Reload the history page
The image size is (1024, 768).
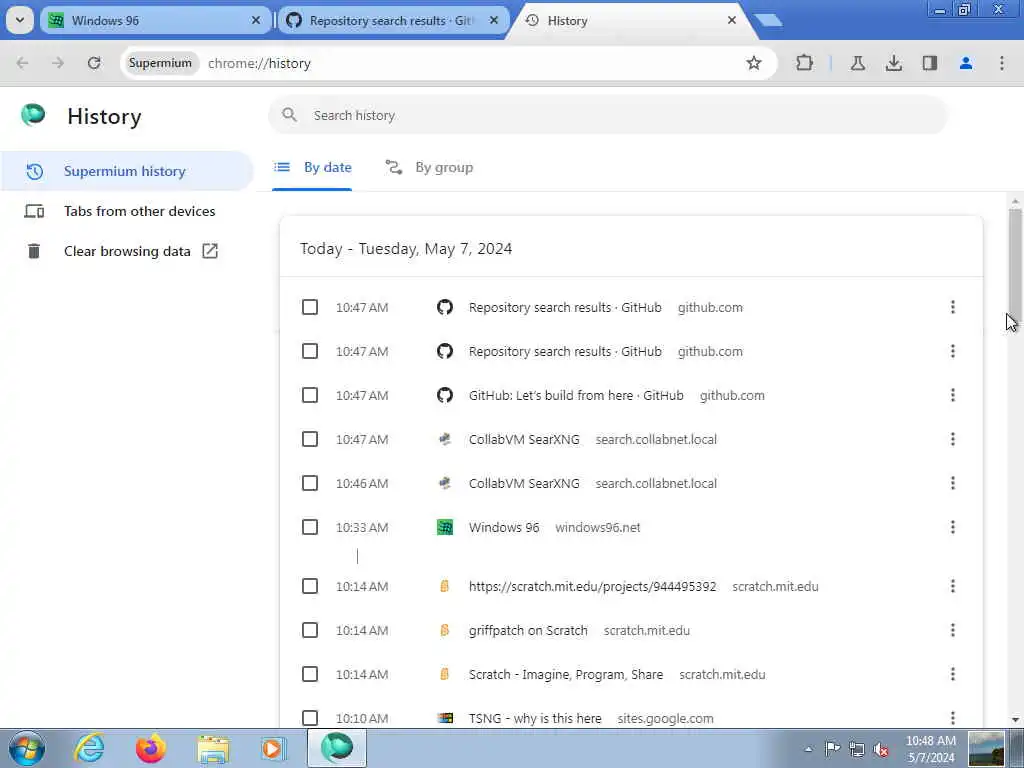click(x=94, y=63)
